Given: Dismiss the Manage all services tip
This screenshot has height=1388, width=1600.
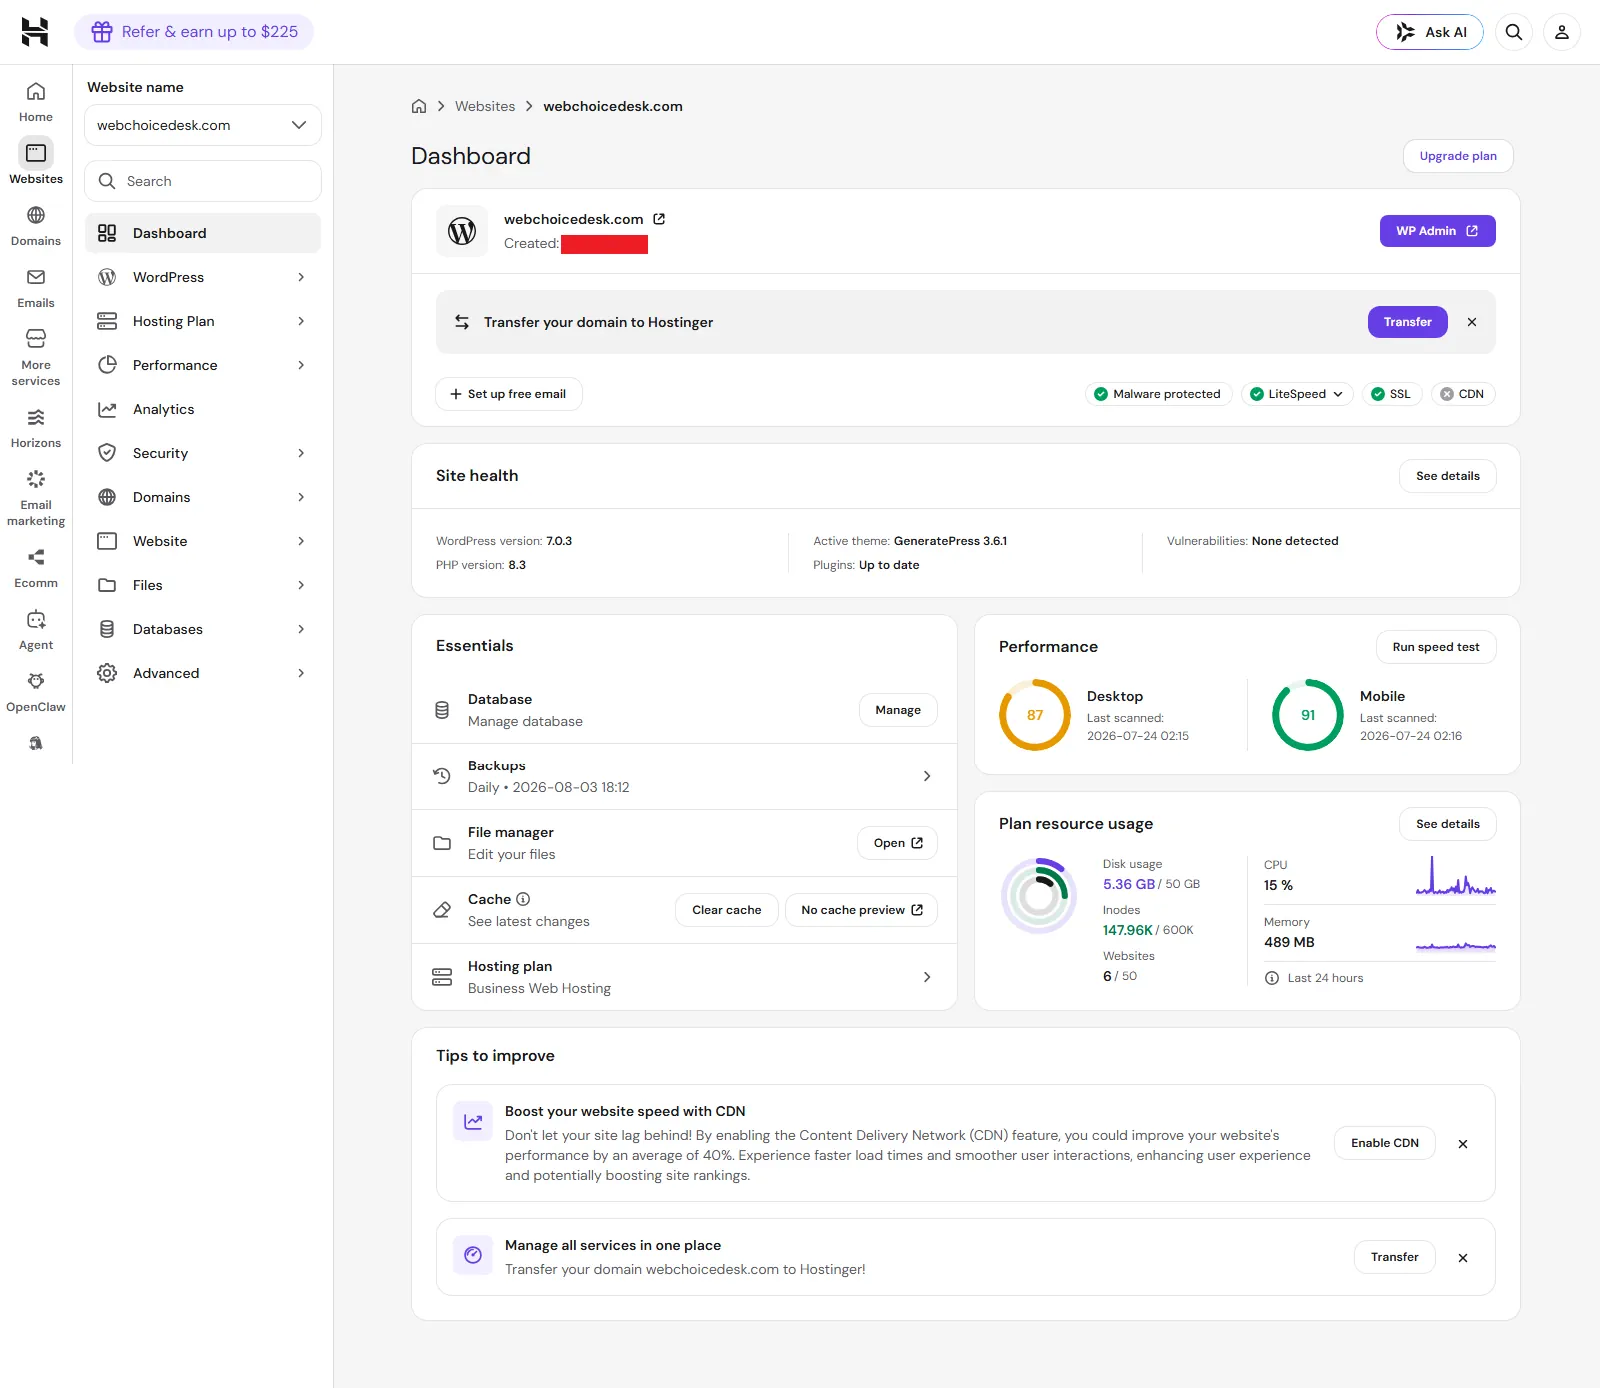Looking at the screenshot, I should point(1463,1258).
